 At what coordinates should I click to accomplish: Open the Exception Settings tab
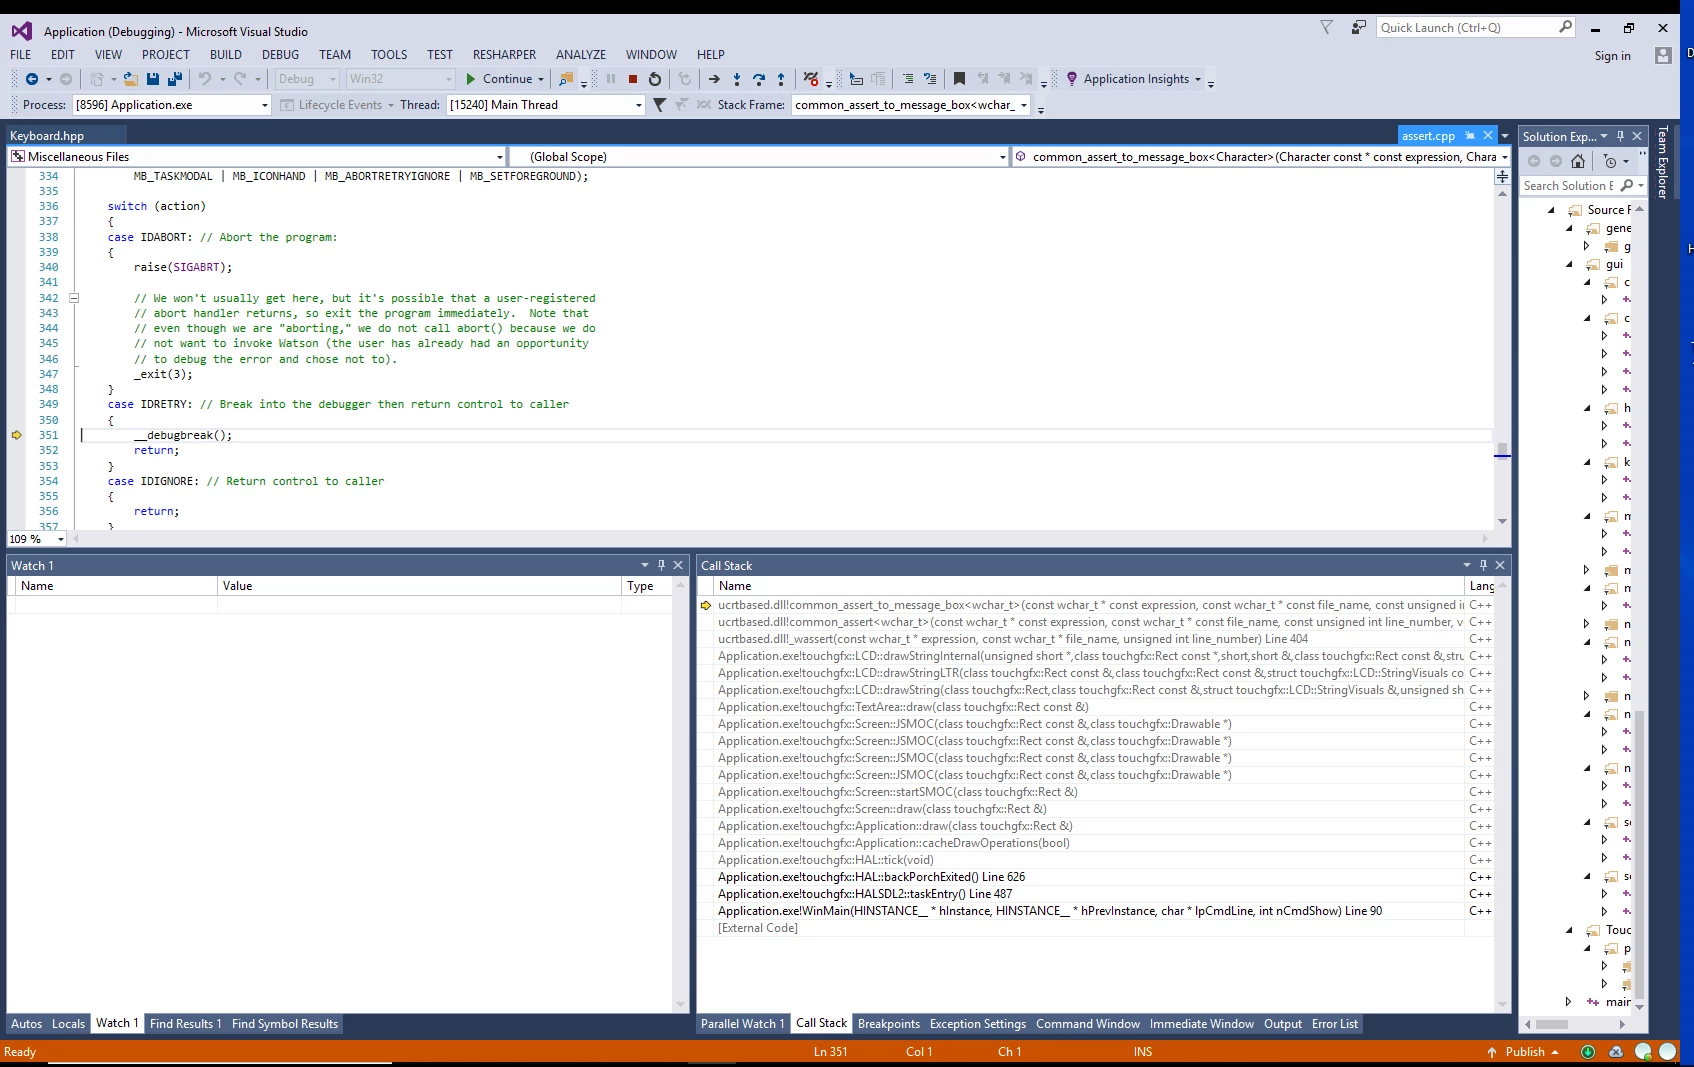tap(978, 1024)
